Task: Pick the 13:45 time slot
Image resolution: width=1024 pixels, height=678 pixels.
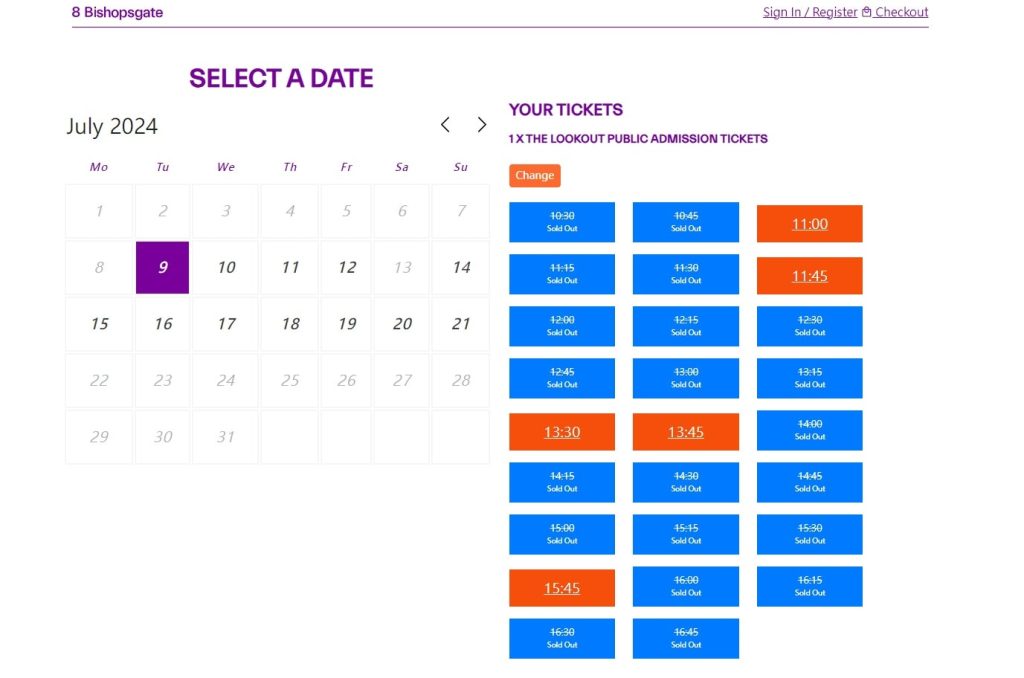Action: pyautogui.click(x=686, y=432)
